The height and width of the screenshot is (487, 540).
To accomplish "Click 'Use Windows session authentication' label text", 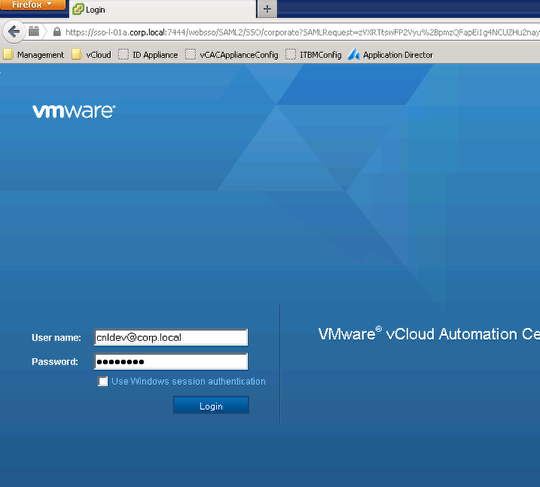I will 188,382.
